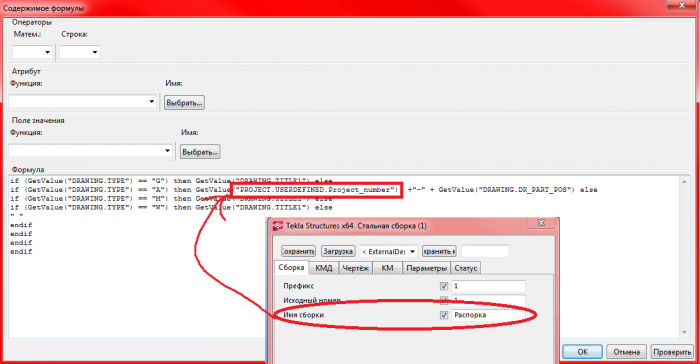Viewport: 700px width, 364px height.
Task: Click the Загрузка button
Action: (x=338, y=251)
